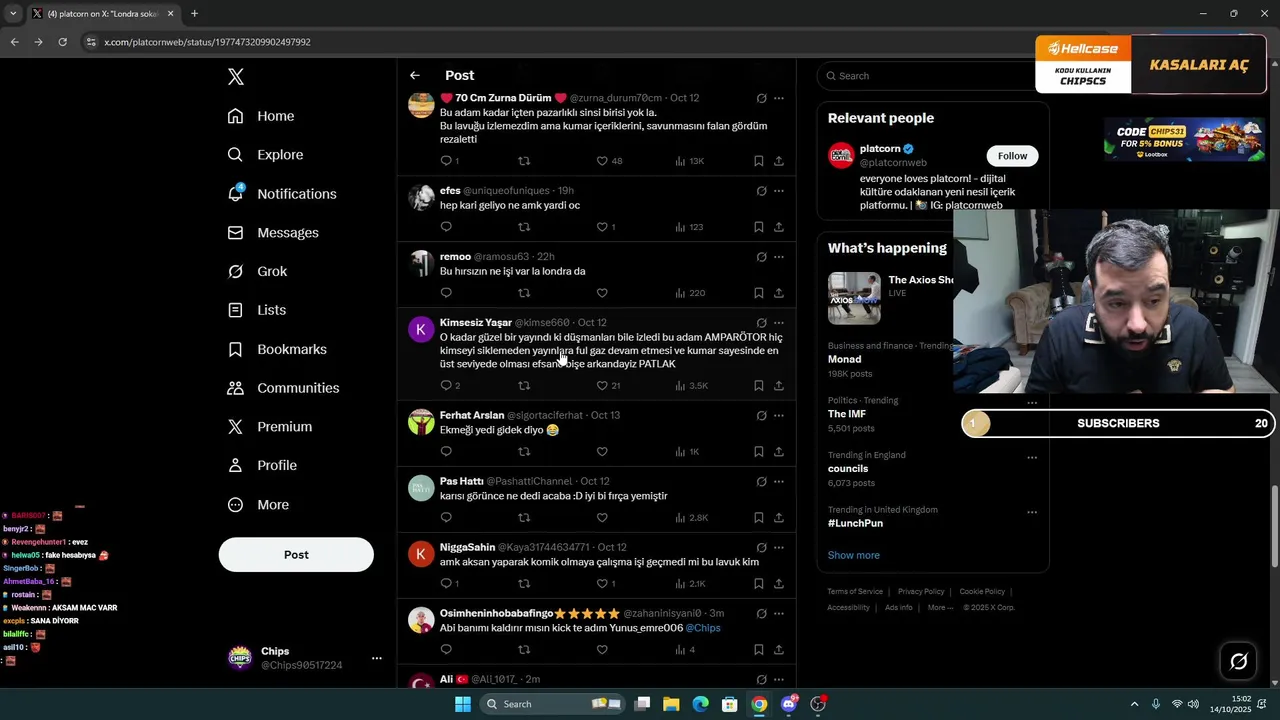This screenshot has width=1280, height=720.
Task: Open more options on Osimheninhobabafingo reply
Action: pyautogui.click(x=779, y=614)
